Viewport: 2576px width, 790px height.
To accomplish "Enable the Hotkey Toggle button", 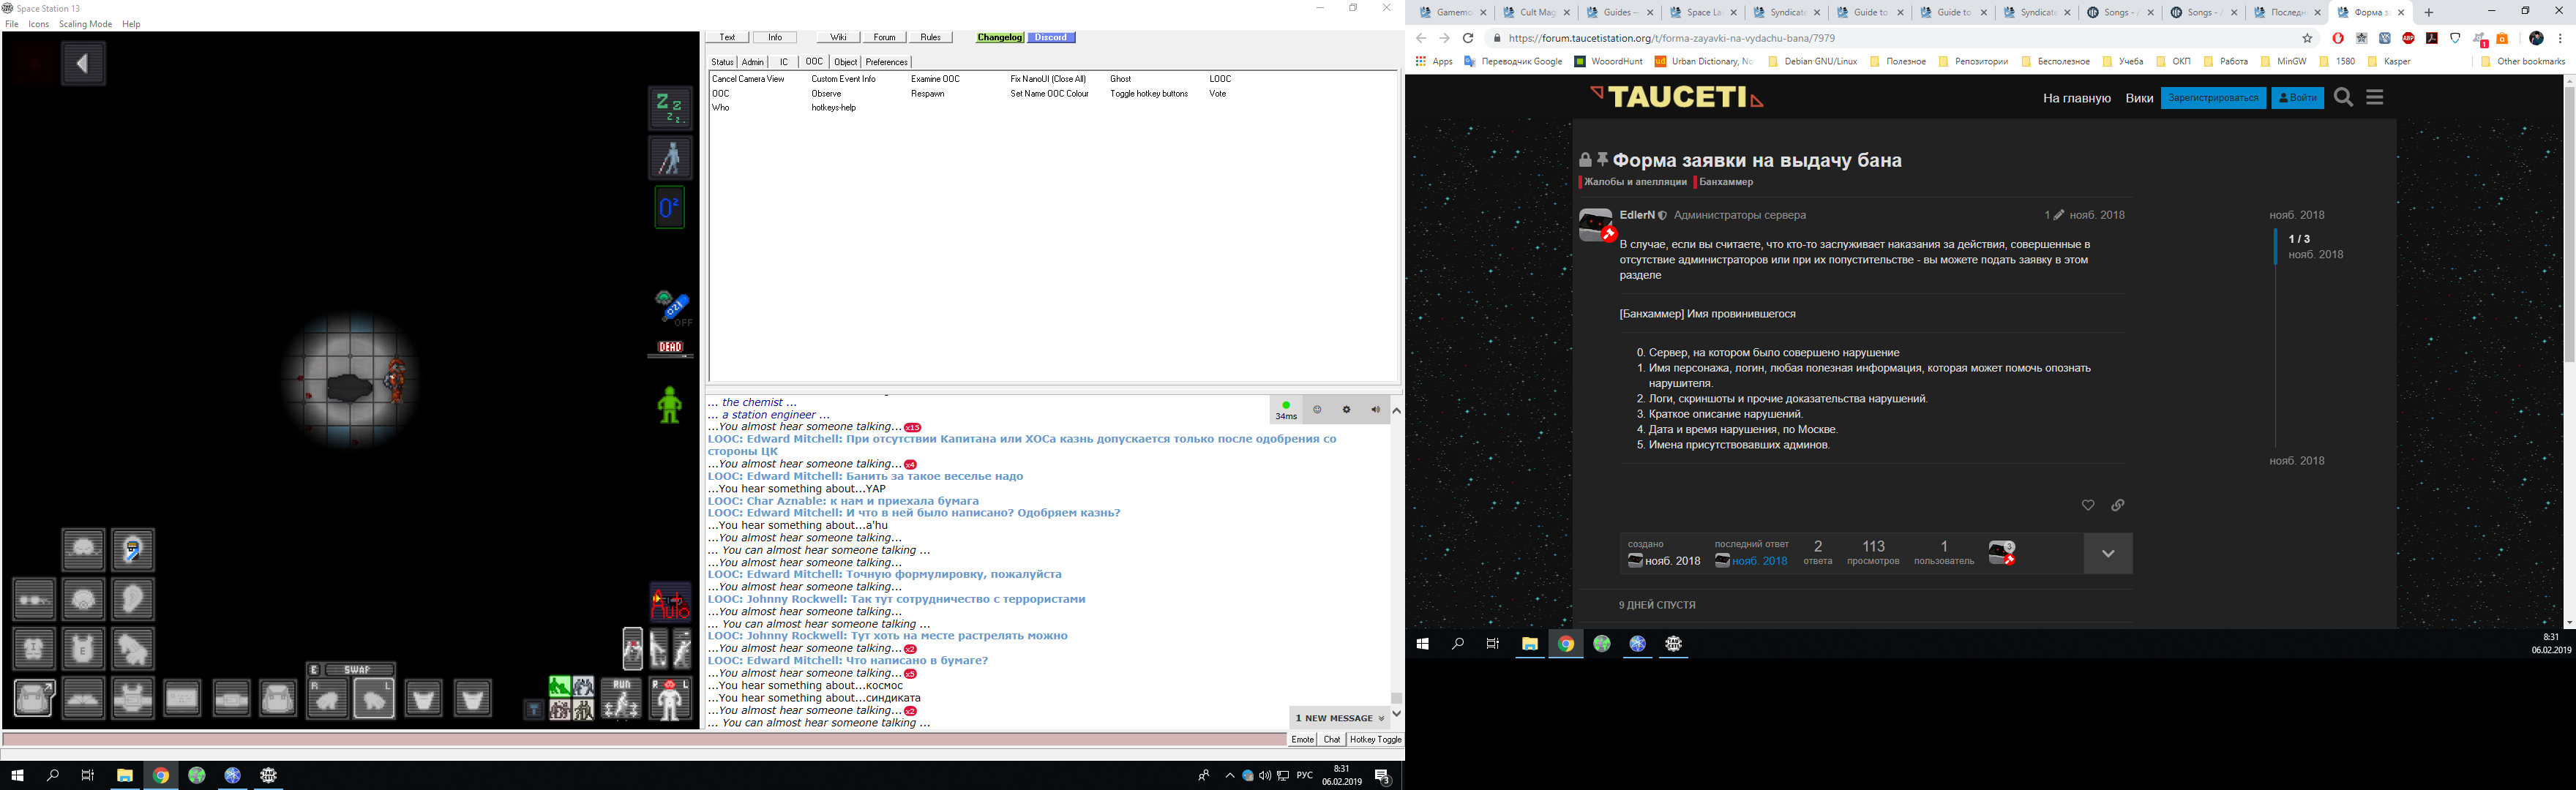I will pos(1375,740).
